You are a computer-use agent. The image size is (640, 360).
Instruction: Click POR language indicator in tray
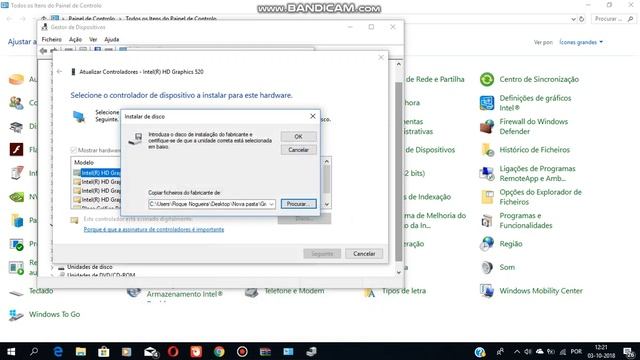576,351
